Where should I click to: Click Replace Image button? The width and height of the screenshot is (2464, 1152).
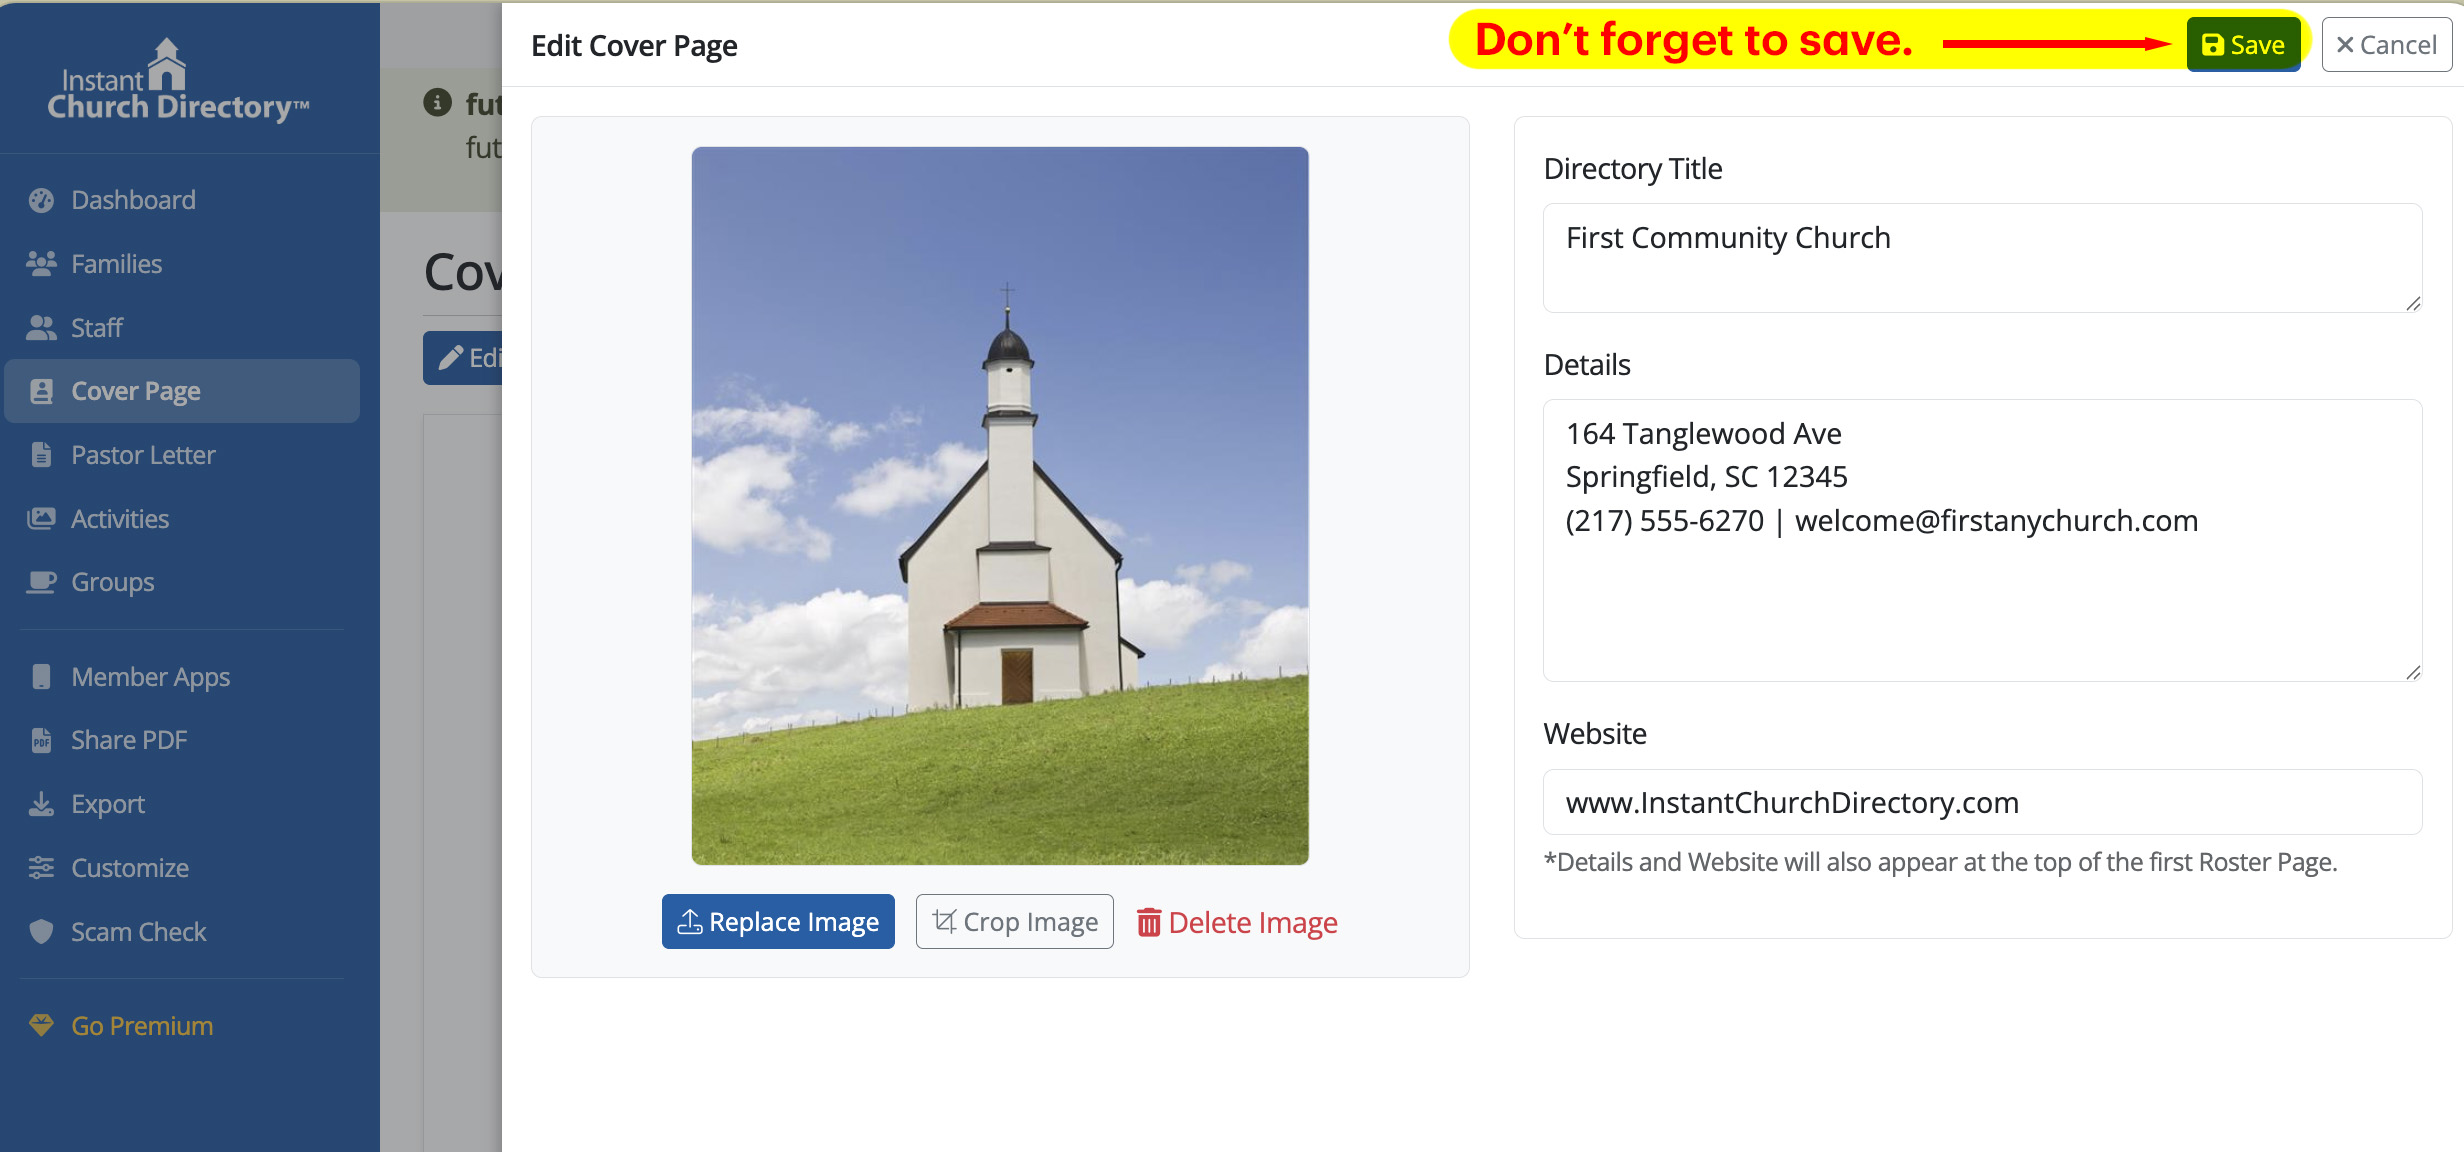(x=778, y=922)
